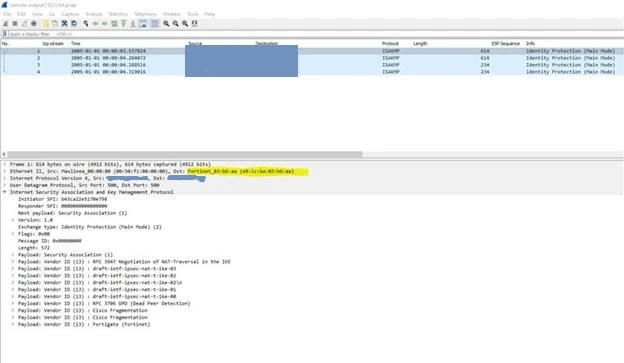
Task: Jump to the first packet
Action: tap(124, 24)
